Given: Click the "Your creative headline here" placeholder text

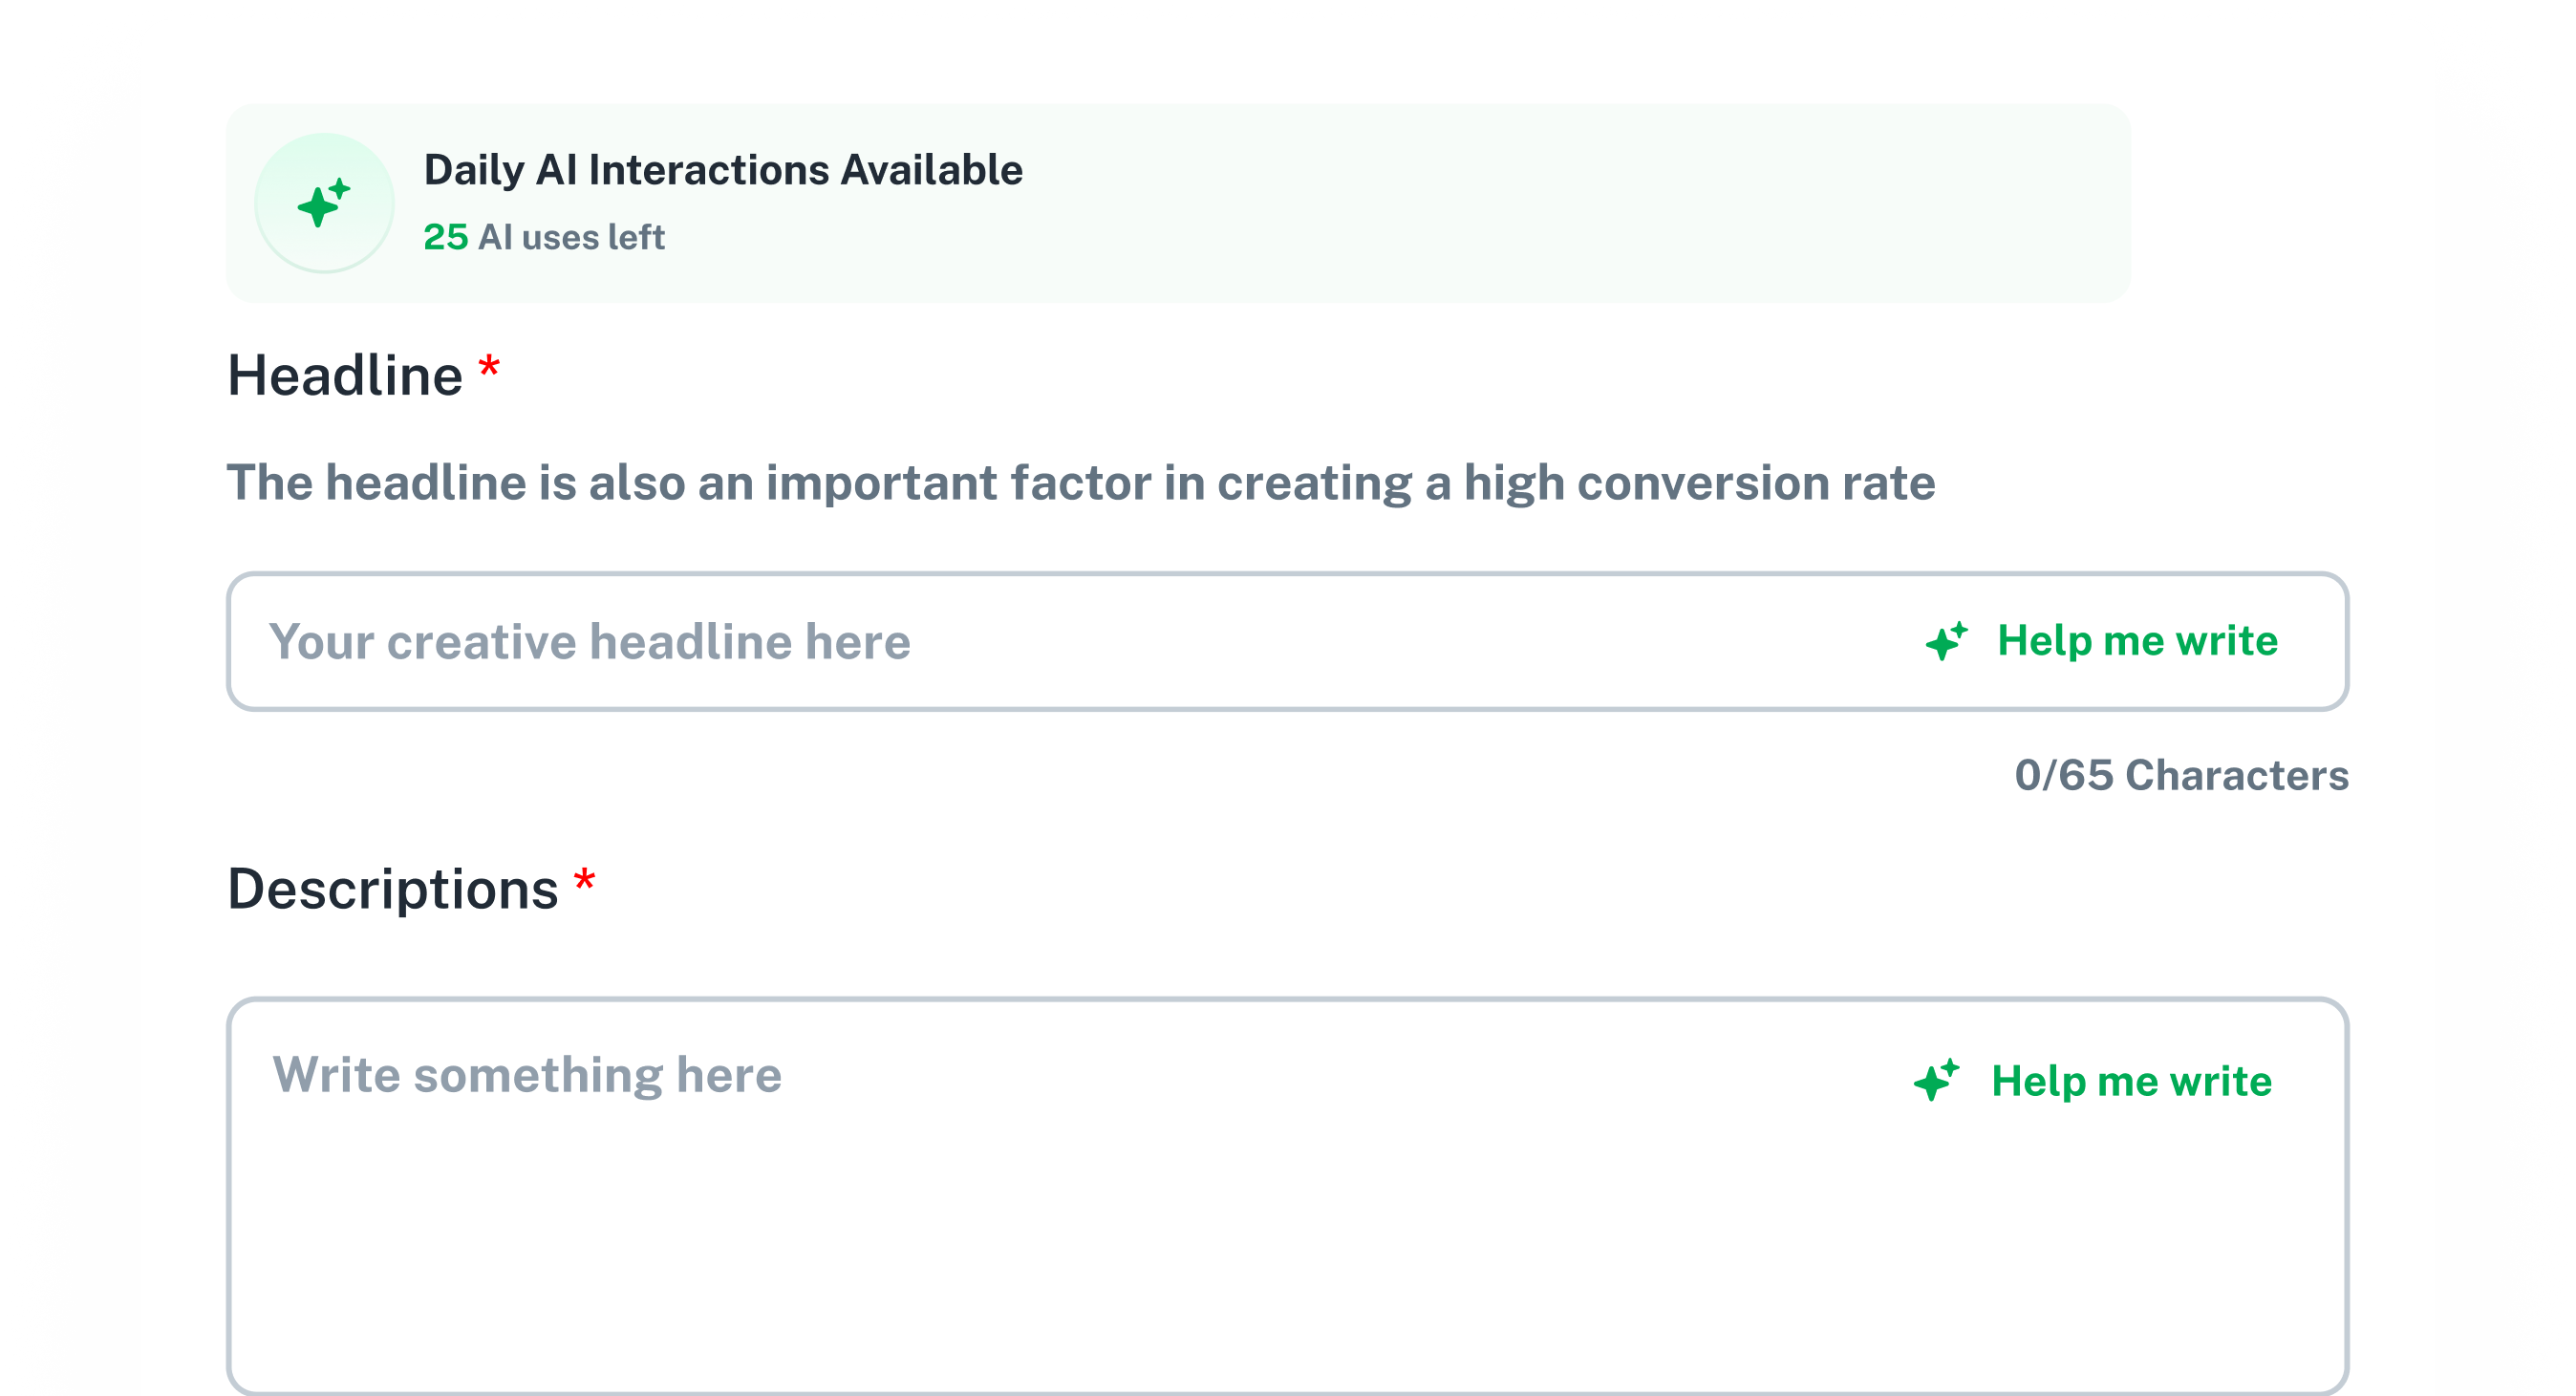Looking at the screenshot, I should (x=589, y=641).
